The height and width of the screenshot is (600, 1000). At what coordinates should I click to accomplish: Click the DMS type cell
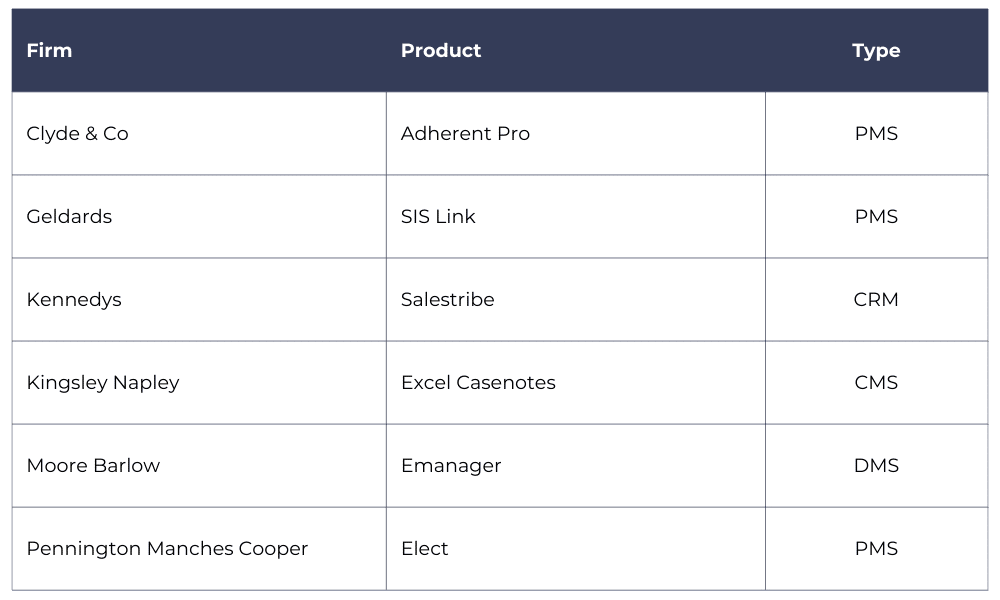(876, 465)
